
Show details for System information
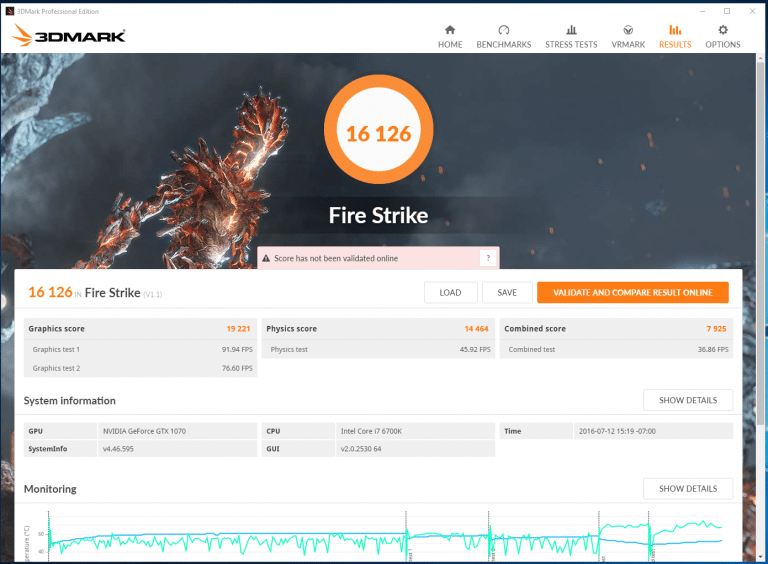pos(688,400)
